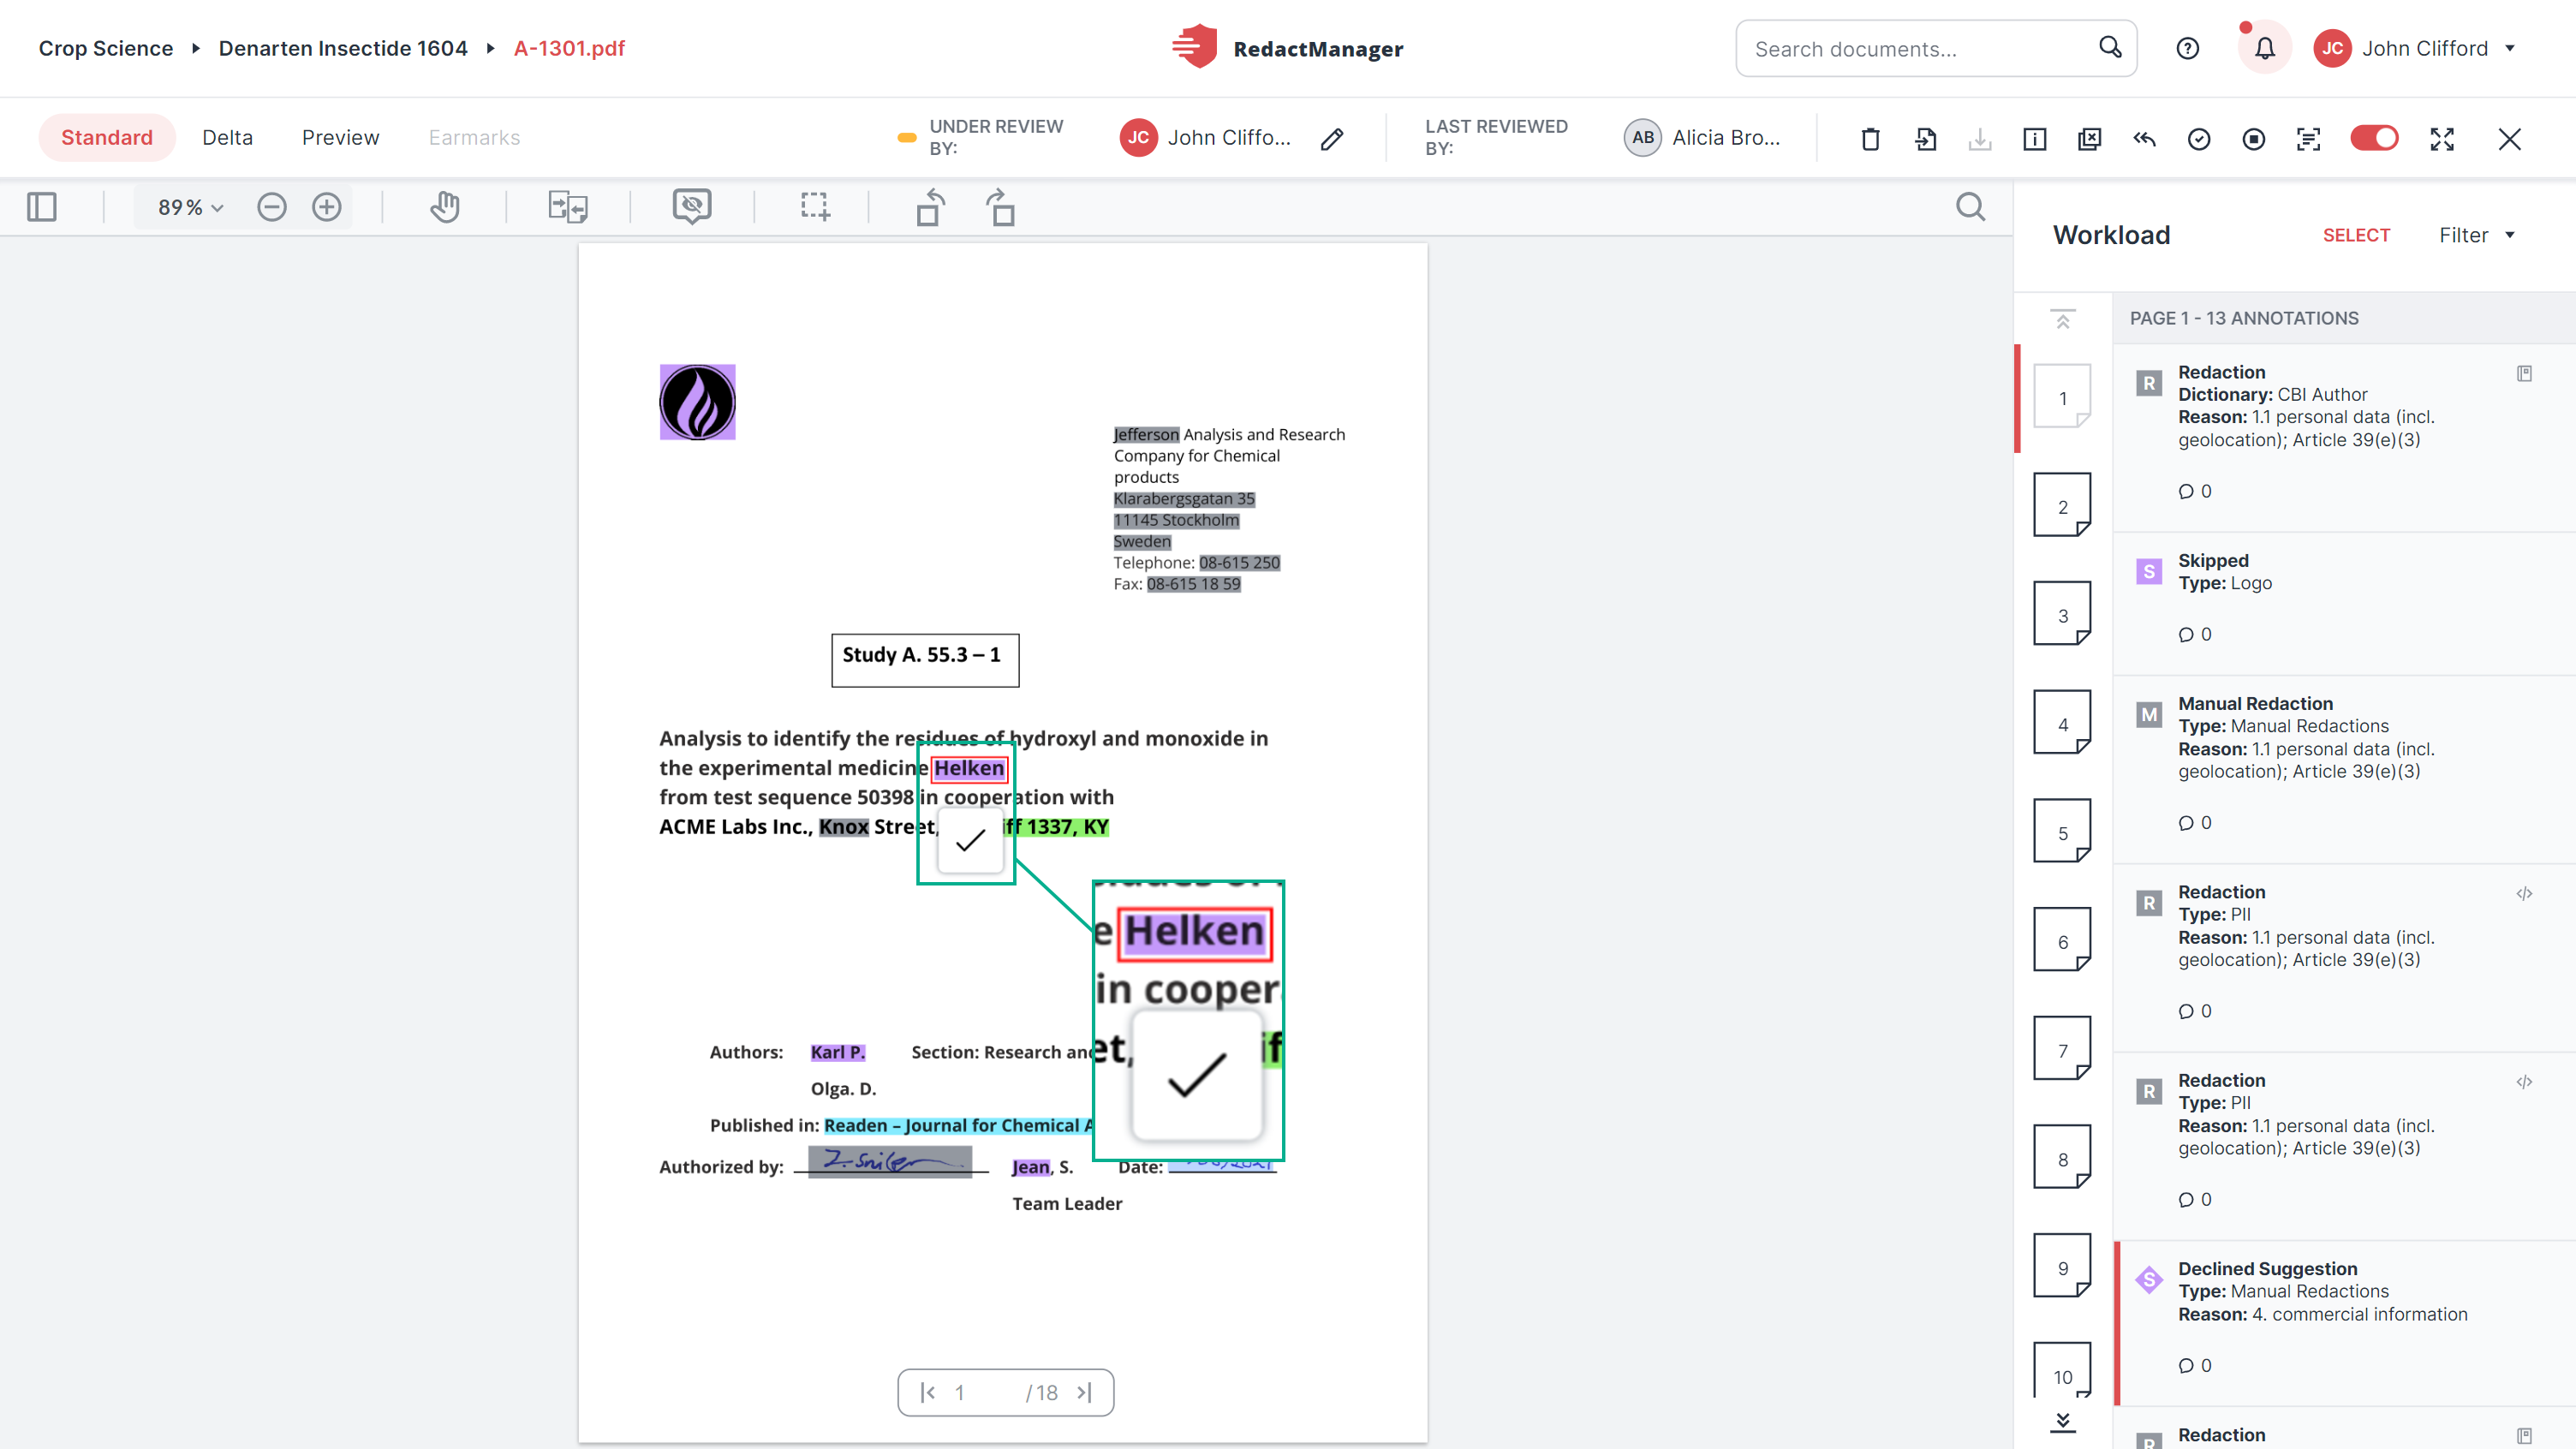Click the search magnifier in the search box
Image resolution: width=2576 pixels, height=1449 pixels.
[x=2110, y=47]
